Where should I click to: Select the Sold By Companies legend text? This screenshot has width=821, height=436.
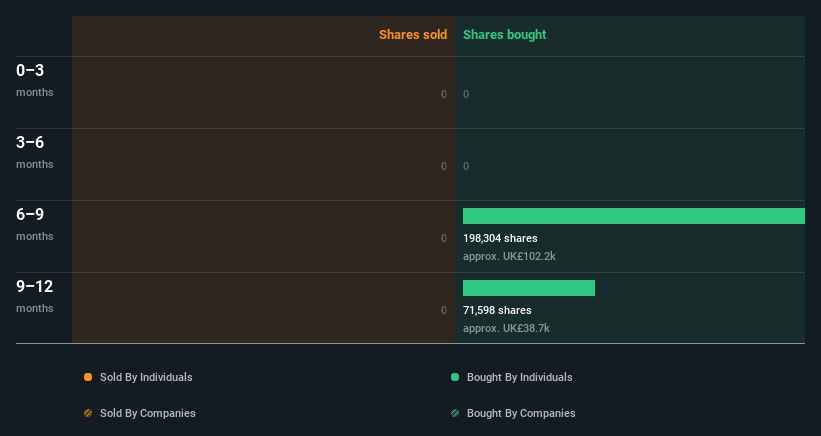pos(148,413)
